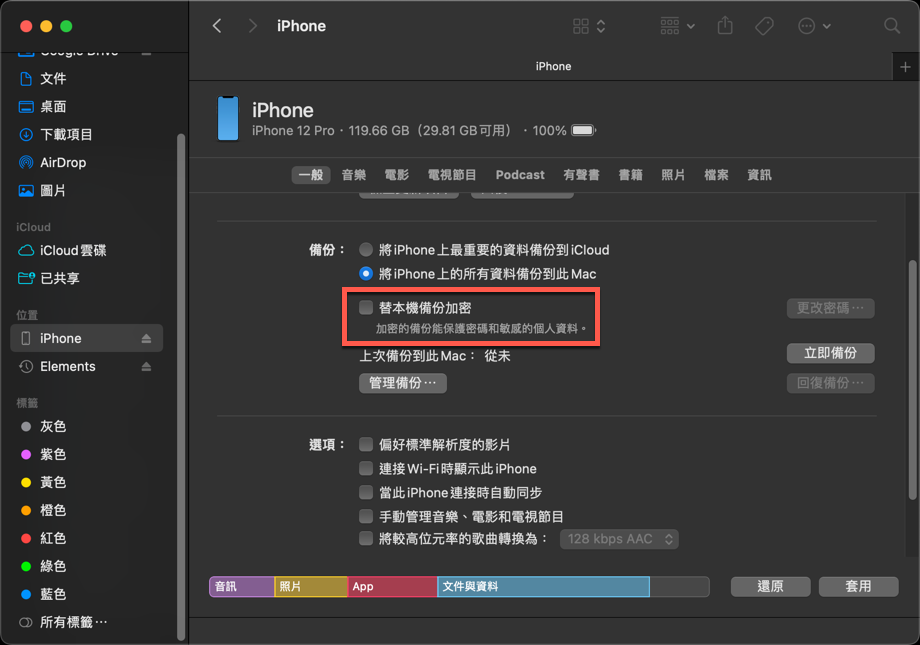
Task: Open the 128 kbps AAC dropdown
Action: 619,539
